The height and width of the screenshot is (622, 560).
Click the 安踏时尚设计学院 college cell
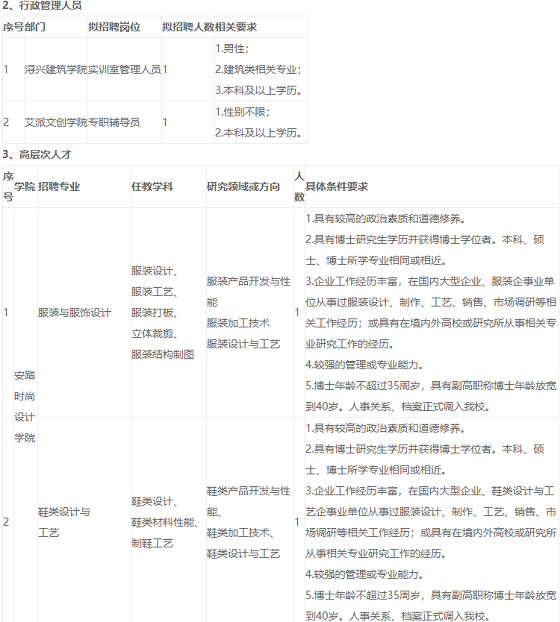click(x=25, y=407)
